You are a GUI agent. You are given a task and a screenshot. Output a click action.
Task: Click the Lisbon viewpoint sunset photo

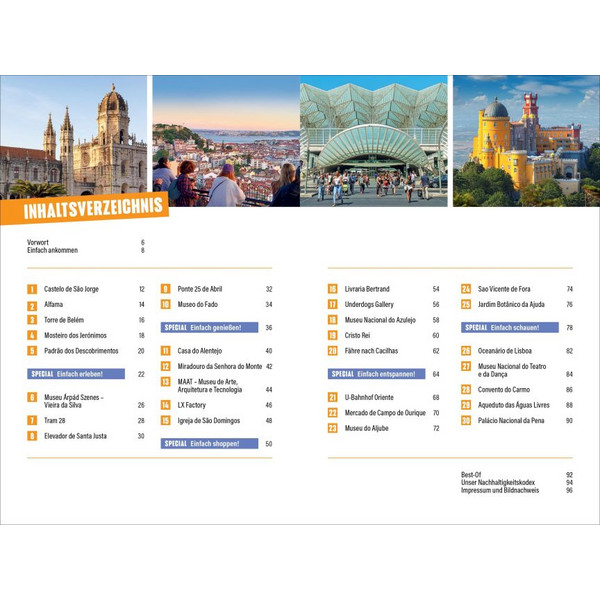(x=226, y=141)
